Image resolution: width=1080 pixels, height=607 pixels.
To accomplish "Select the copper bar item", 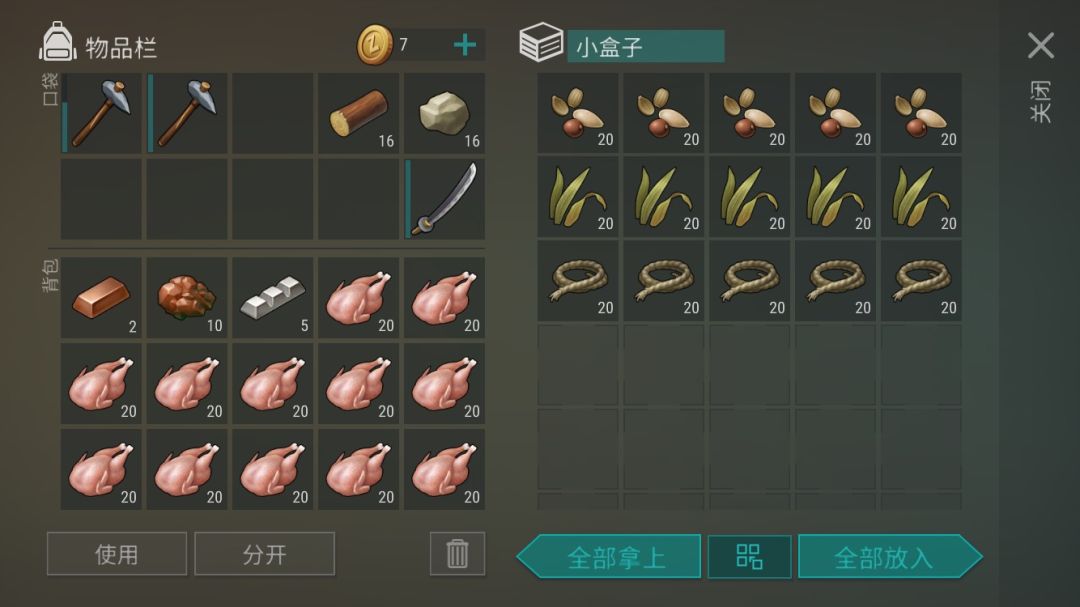I will [101, 298].
